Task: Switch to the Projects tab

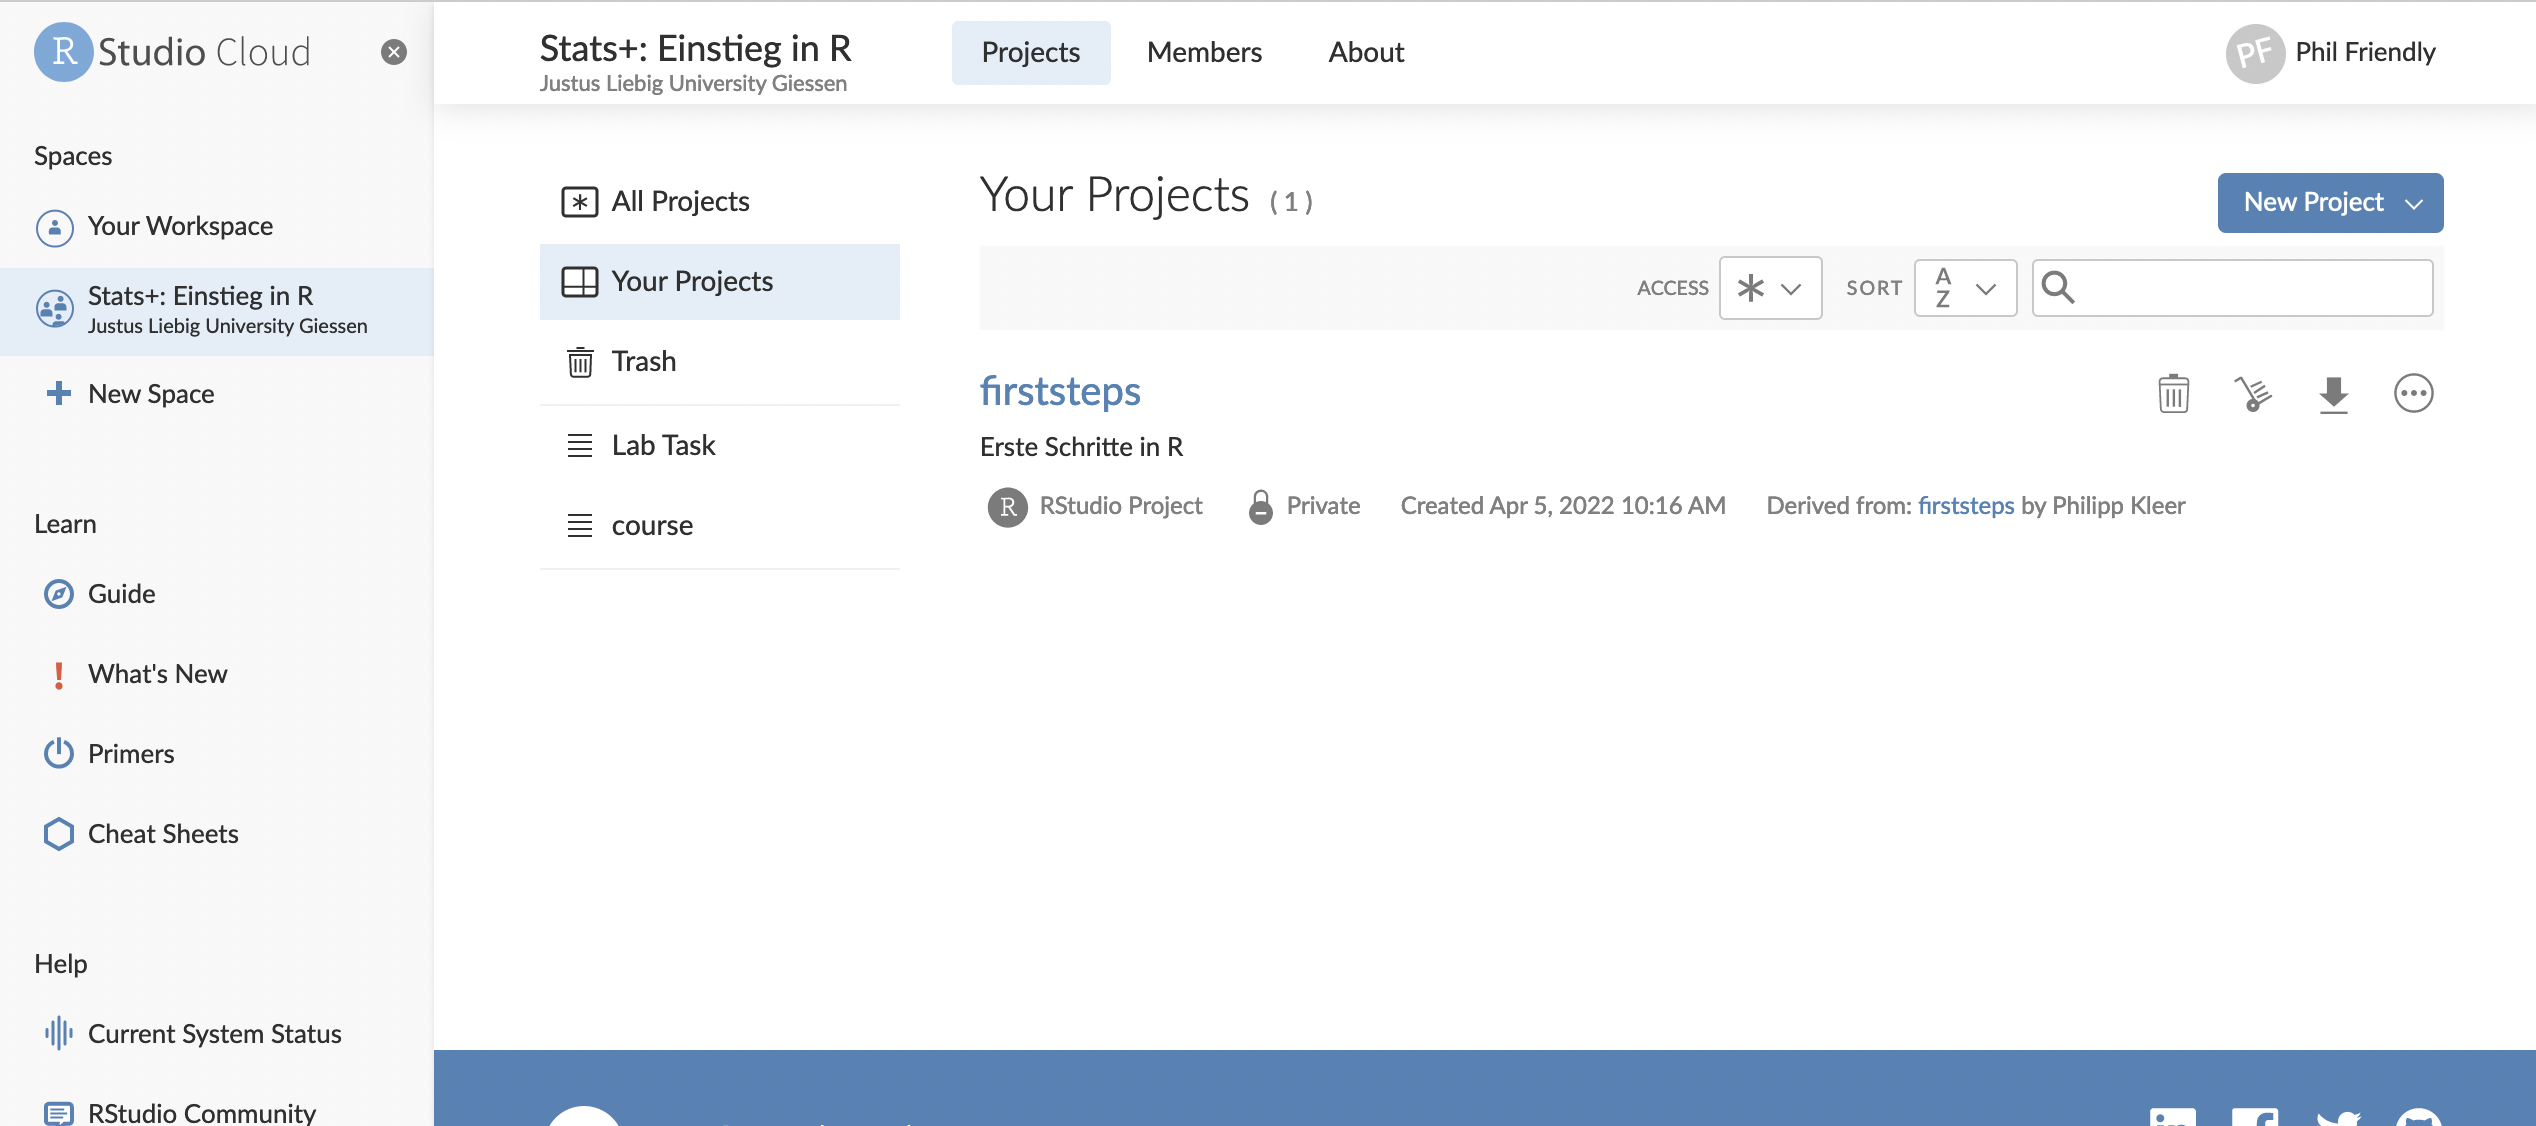Action: tap(1031, 52)
